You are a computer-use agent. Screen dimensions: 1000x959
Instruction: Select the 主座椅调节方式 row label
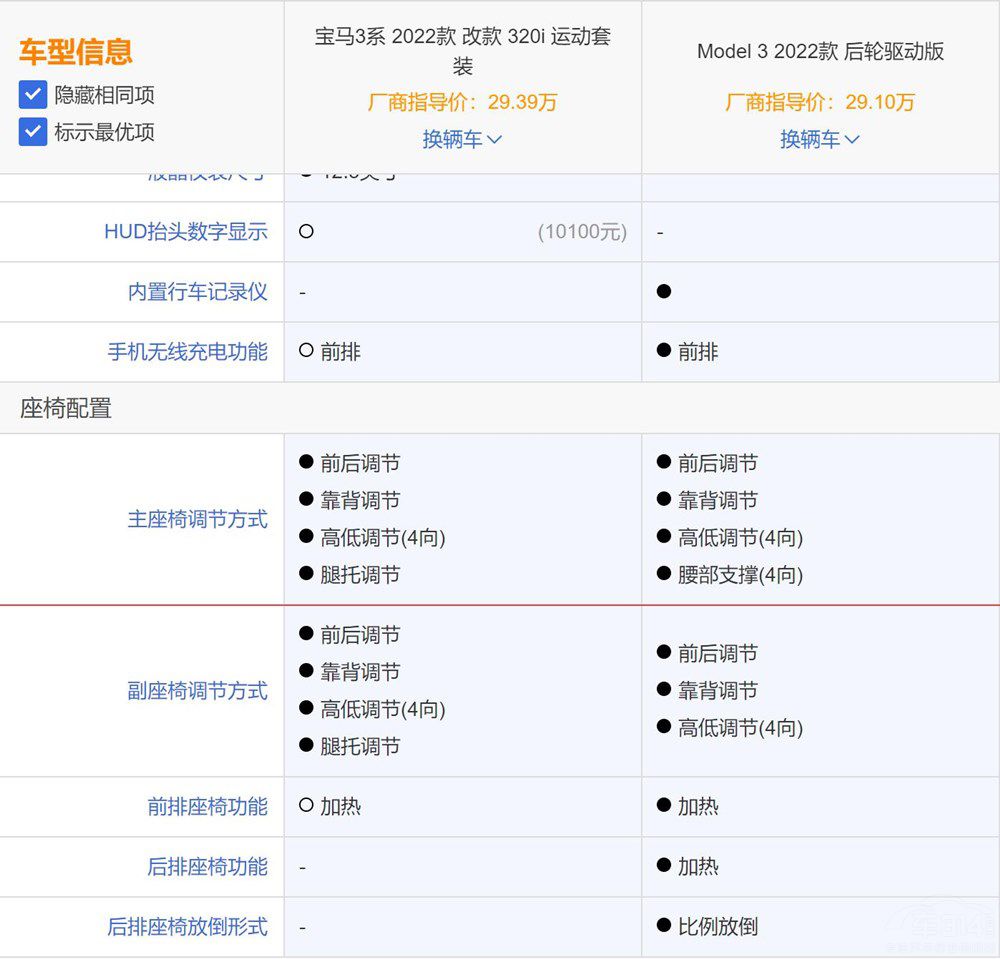click(198, 519)
